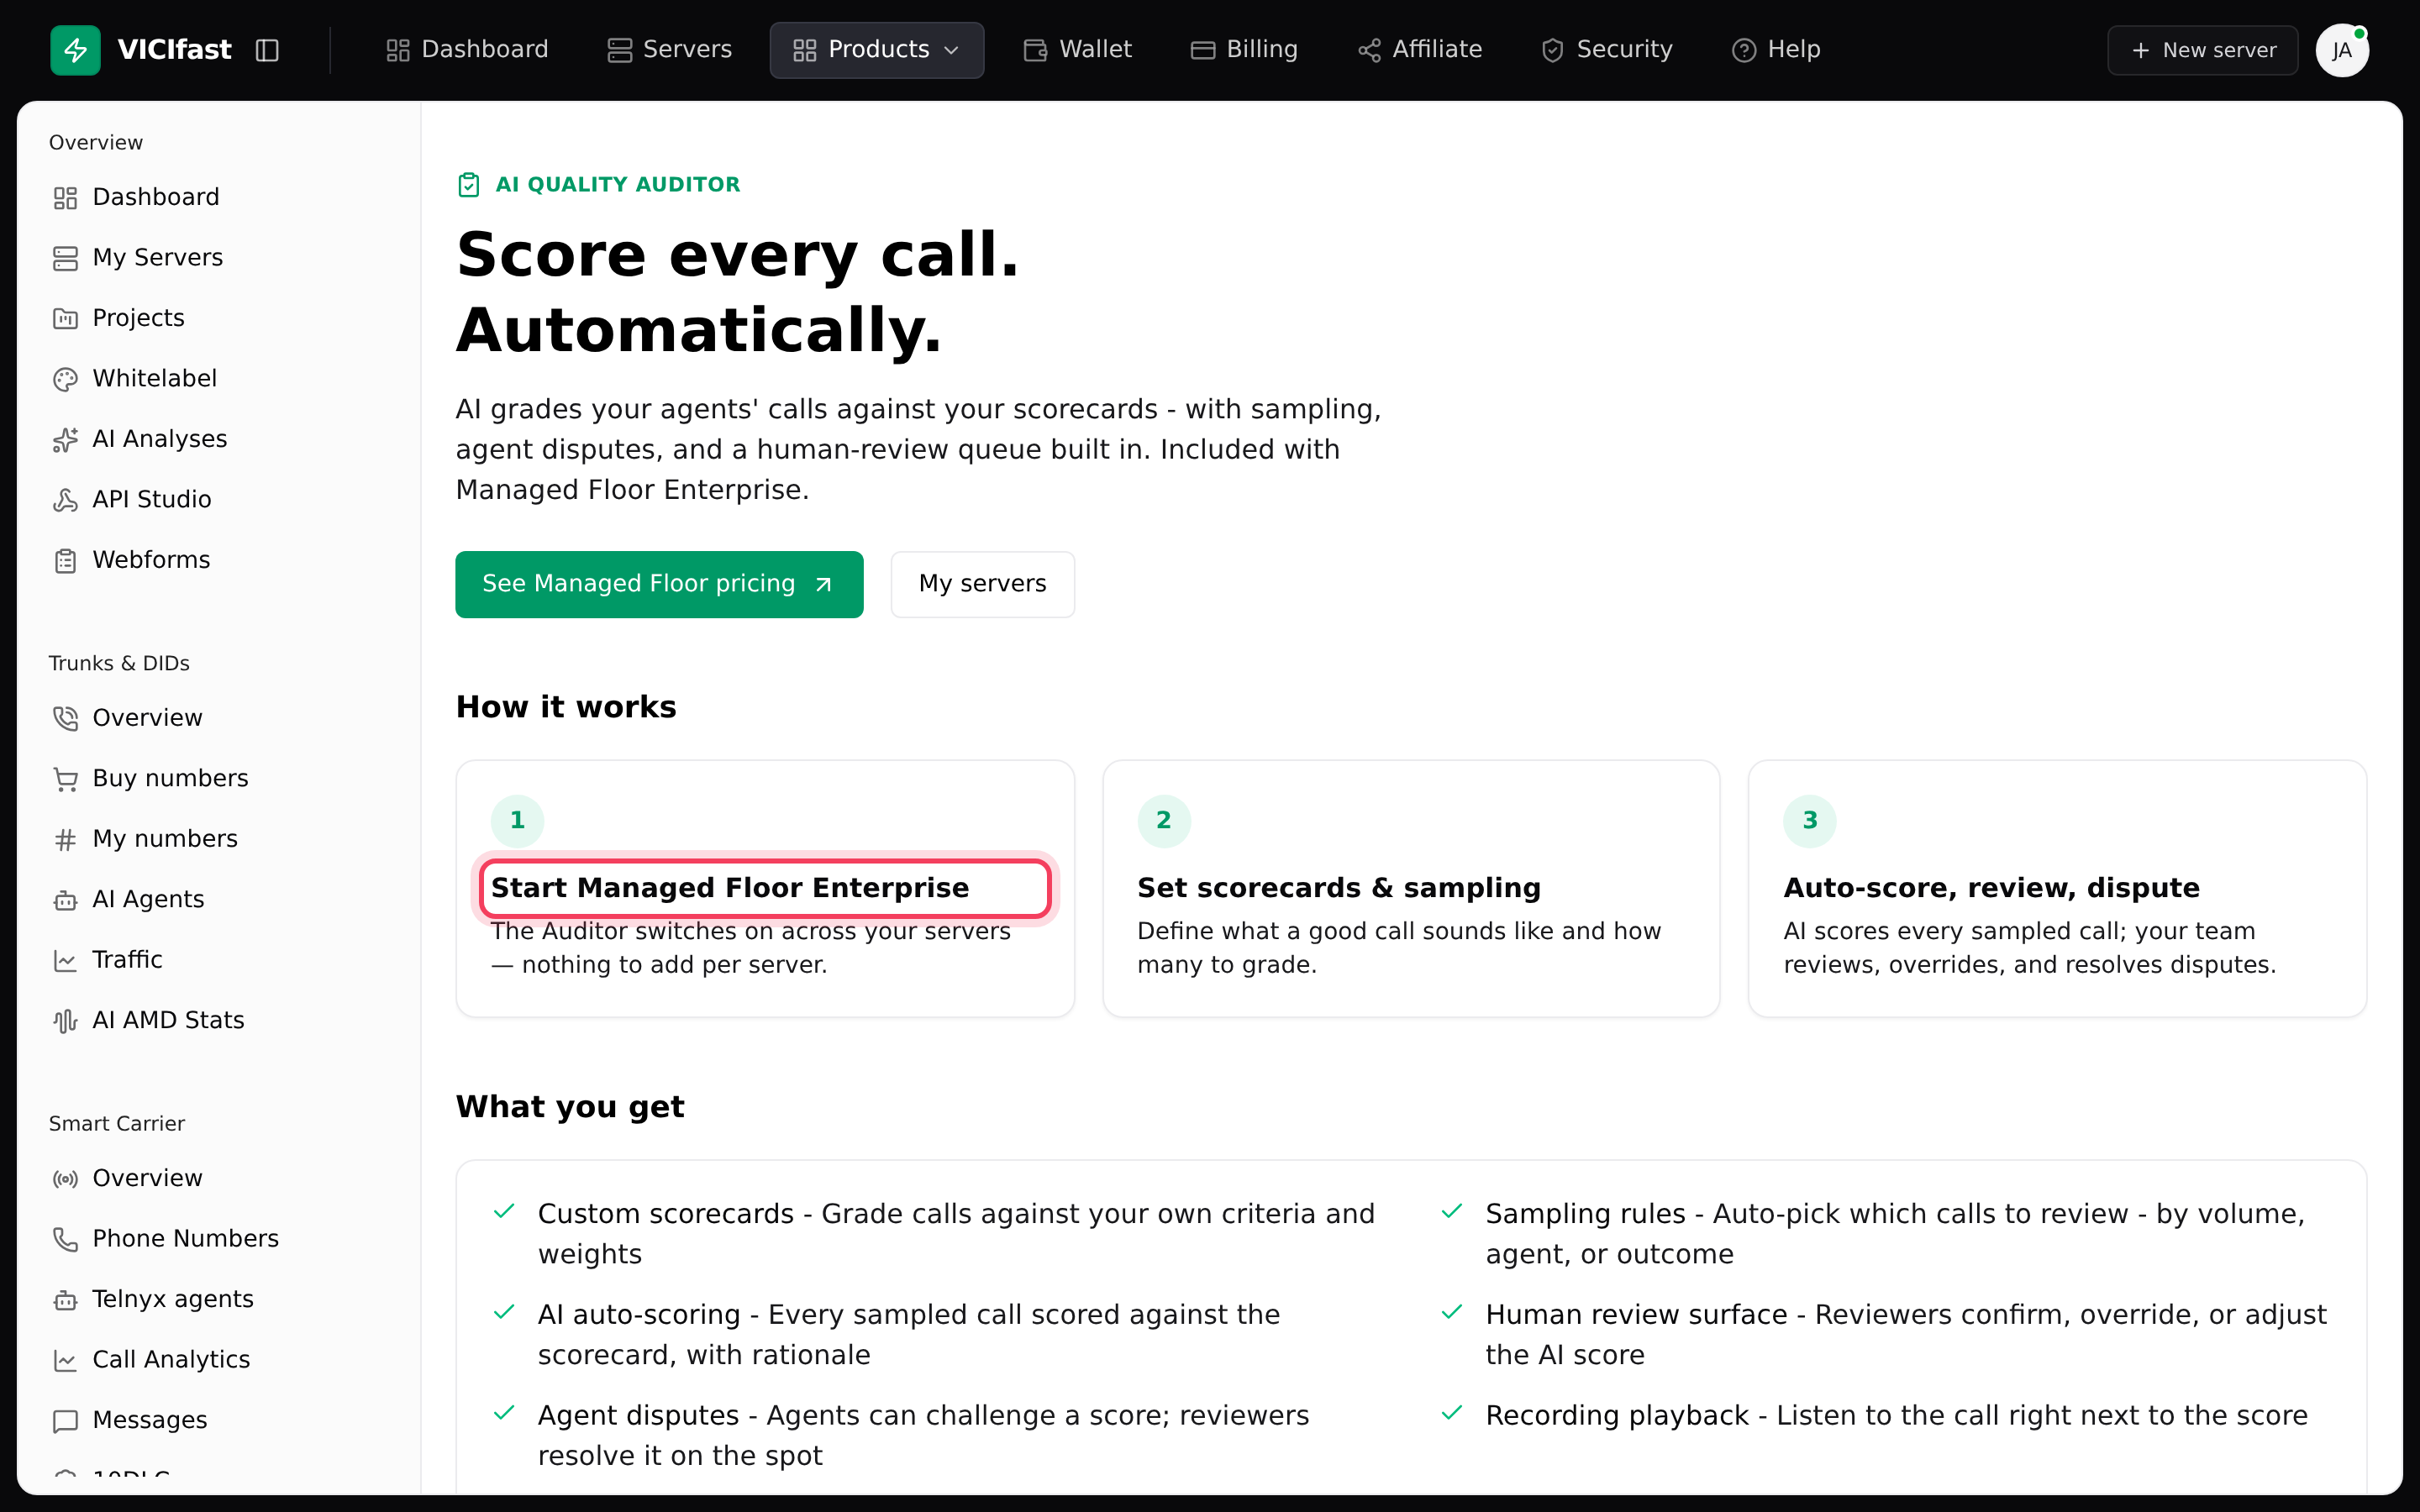Click the AI Analyses sparkle icon
Image resolution: width=2420 pixels, height=1512 pixels.
pyautogui.click(x=66, y=439)
